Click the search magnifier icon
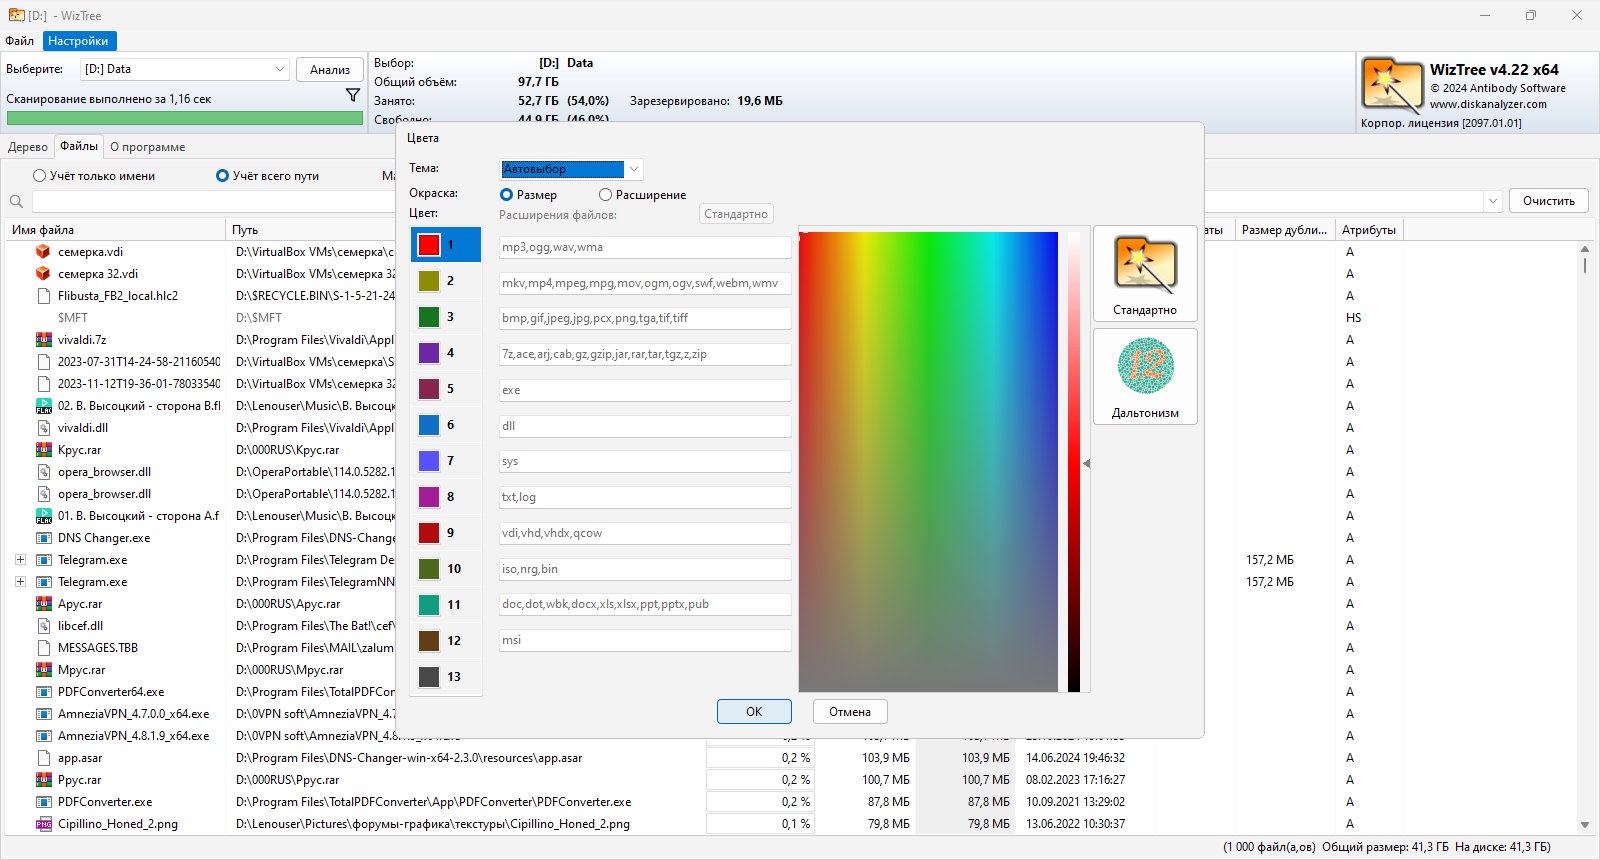The image size is (1600, 860). pyautogui.click(x=16, y=201)
